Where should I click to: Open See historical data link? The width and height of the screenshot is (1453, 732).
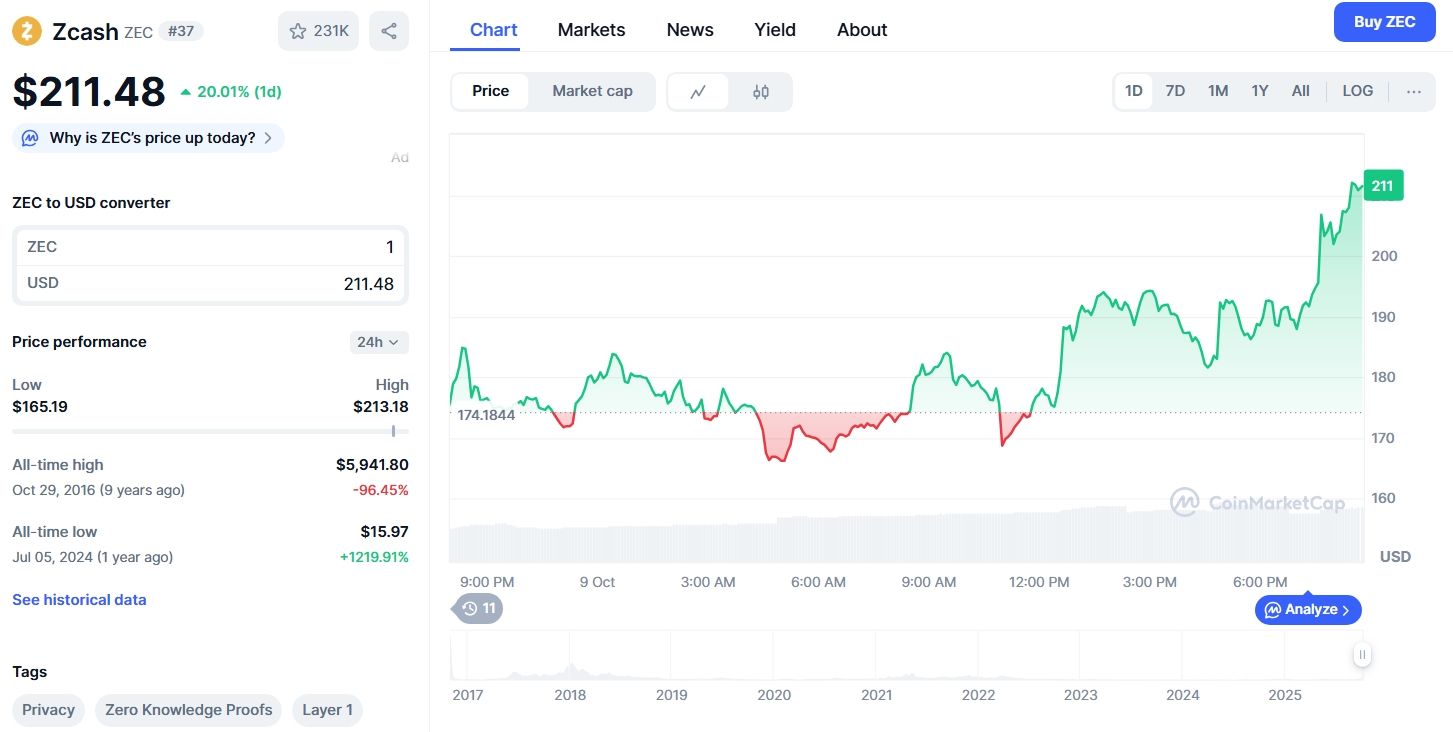[x=79, y=600]
